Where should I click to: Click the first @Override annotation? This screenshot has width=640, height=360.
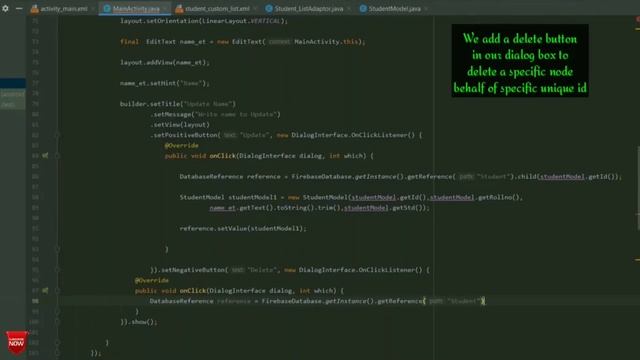tap(182, 145)
